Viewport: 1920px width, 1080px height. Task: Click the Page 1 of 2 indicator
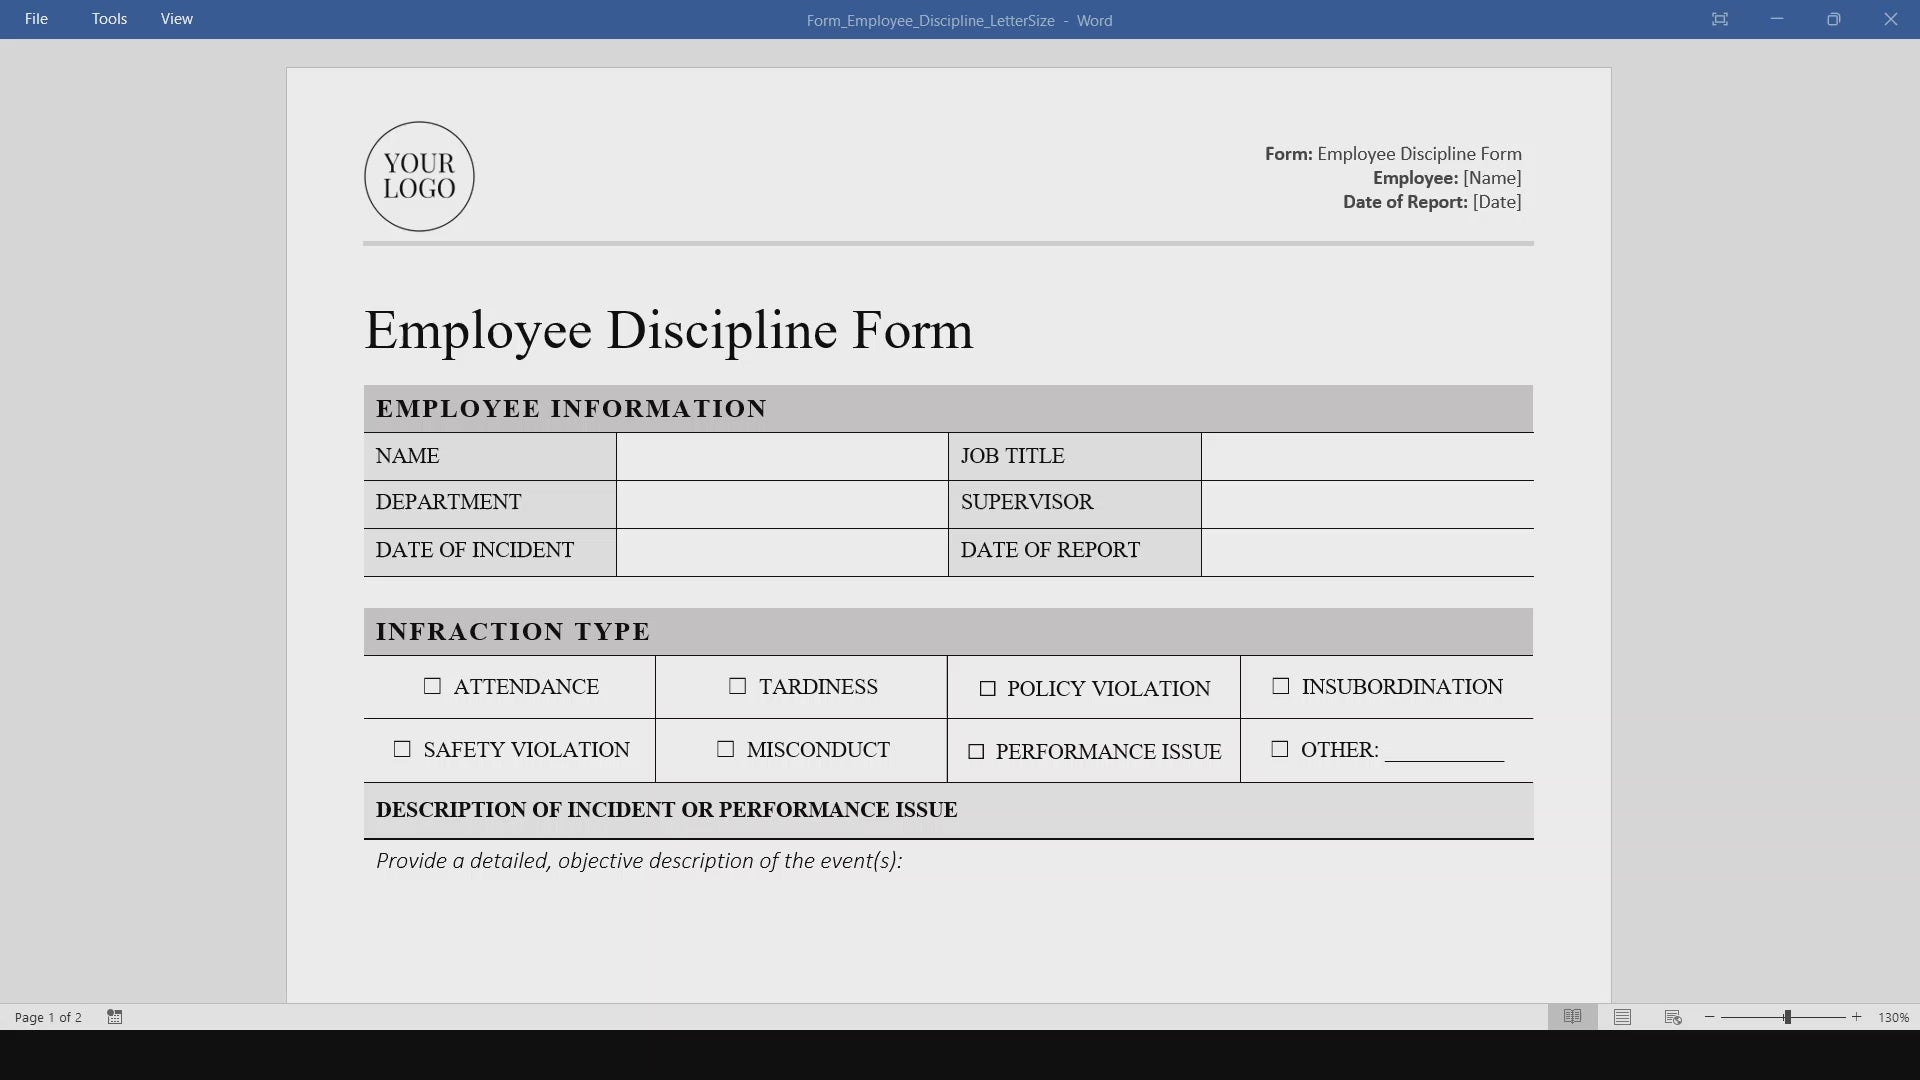click(x=48, y=1017)
